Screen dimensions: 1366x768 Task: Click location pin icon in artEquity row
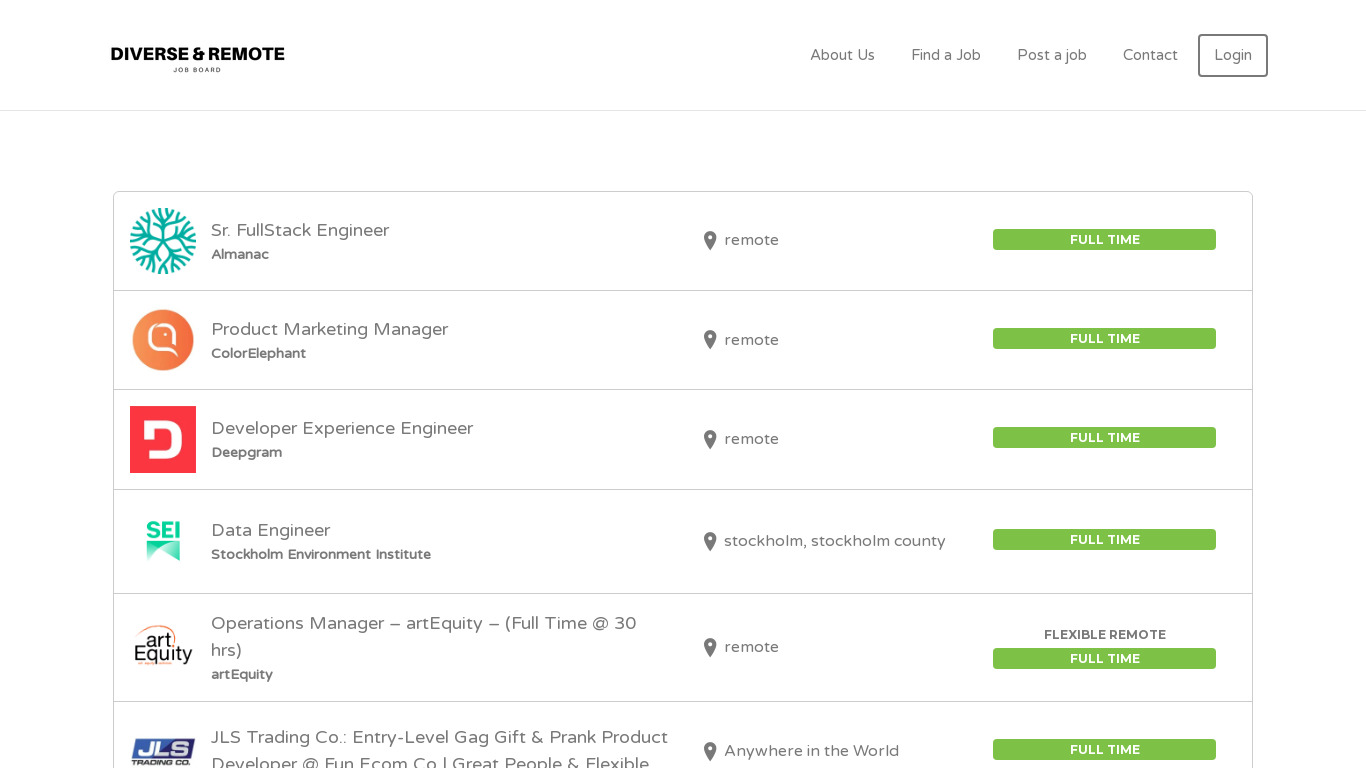(x=710, y=647)
